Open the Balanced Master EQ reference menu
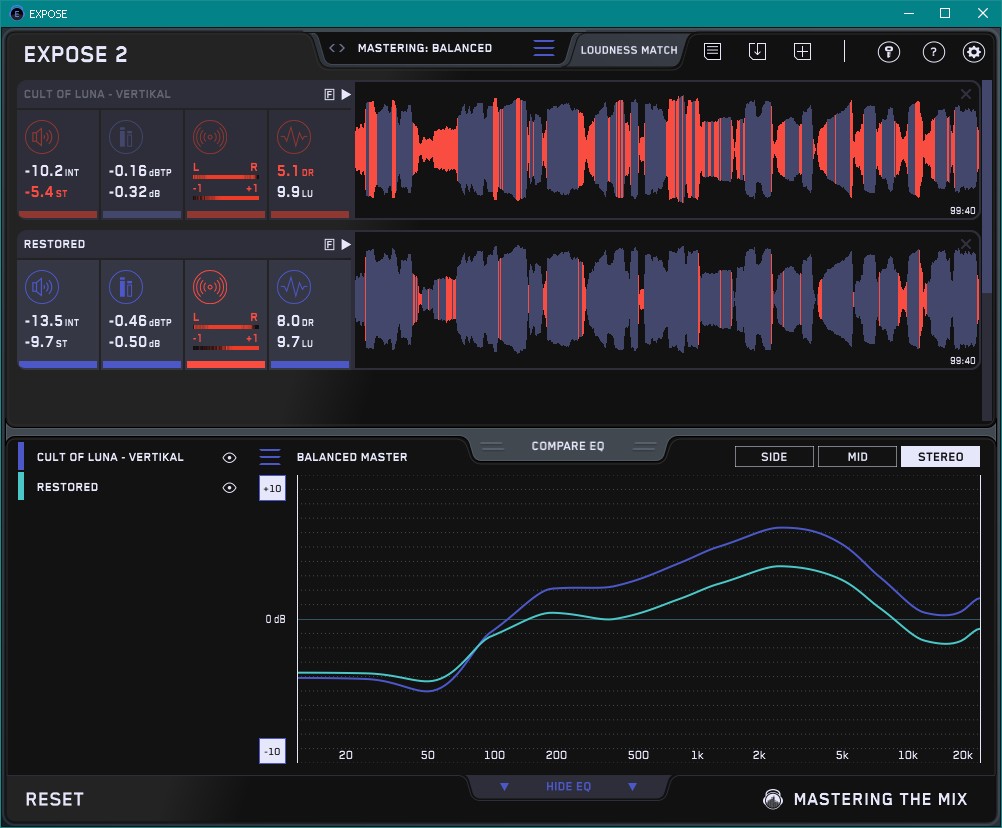 click(x=270, y=457)
